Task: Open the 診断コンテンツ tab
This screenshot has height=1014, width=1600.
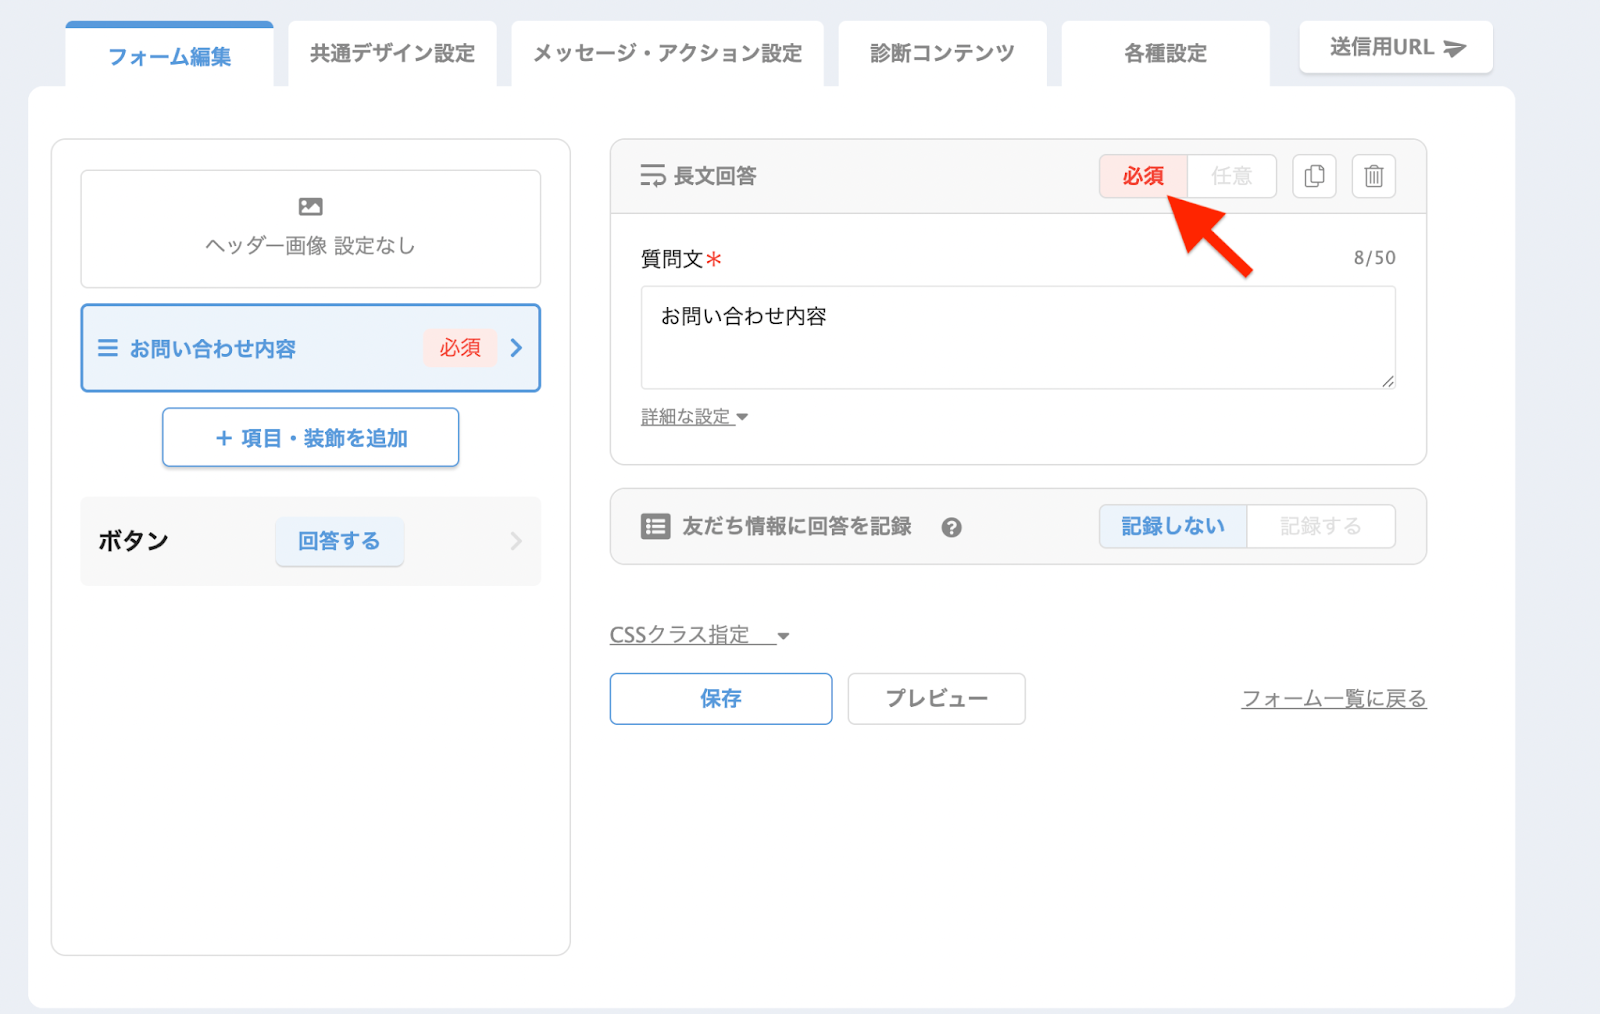Action: coord(942,54)
